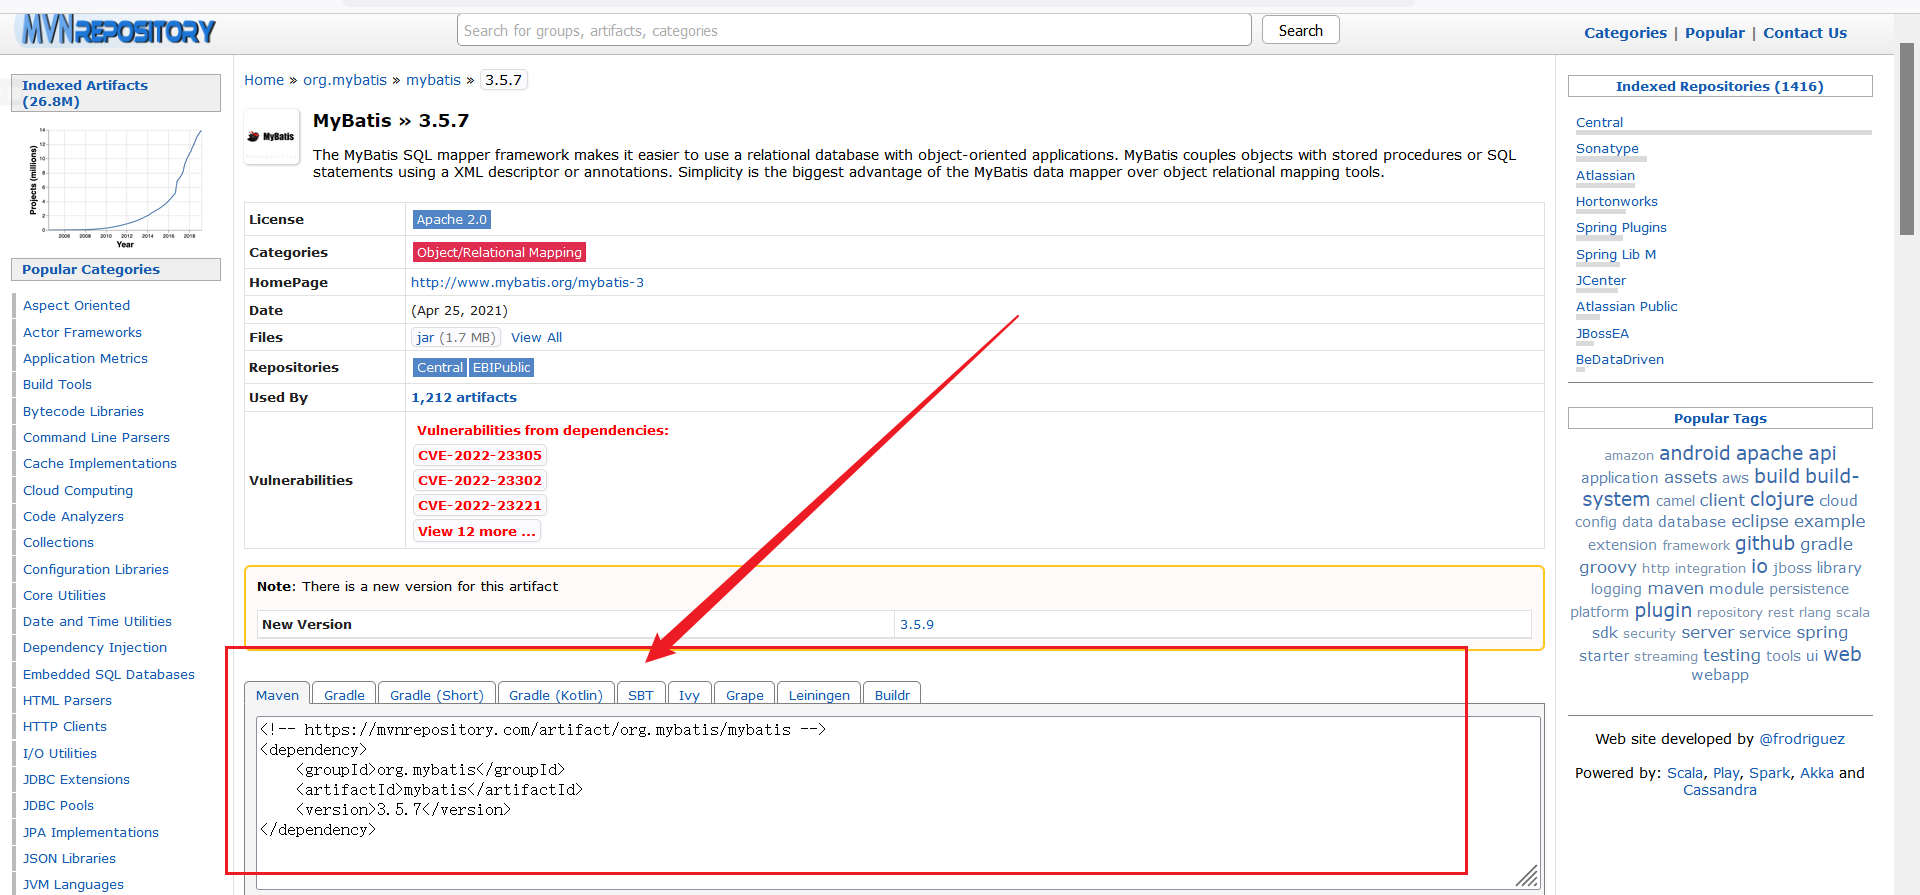Click the page vertical scrollbar thumb
This screenshot has height=895, width=1920.
click(x=1907, y=138)
